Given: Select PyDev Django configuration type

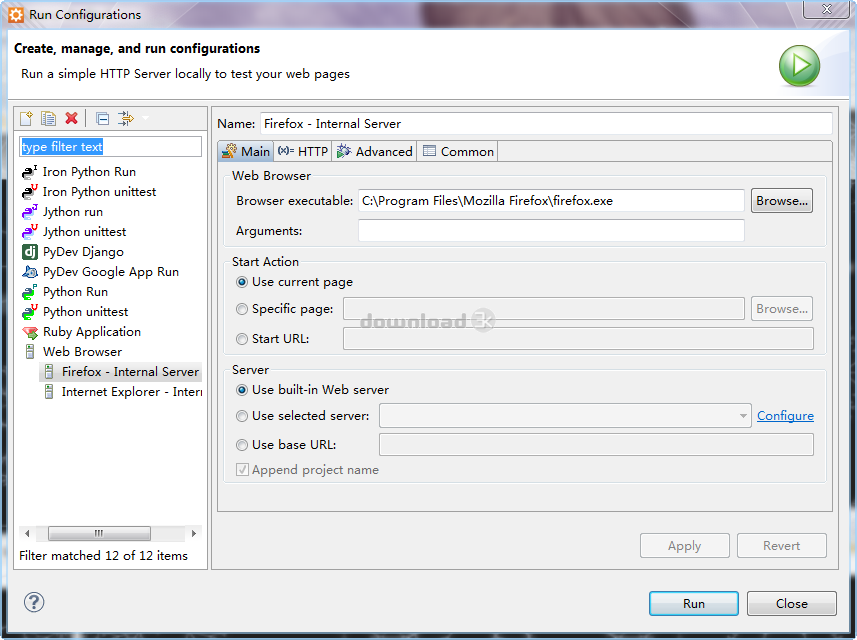Looking at the screenshot, I should click(x=82, y=252).
